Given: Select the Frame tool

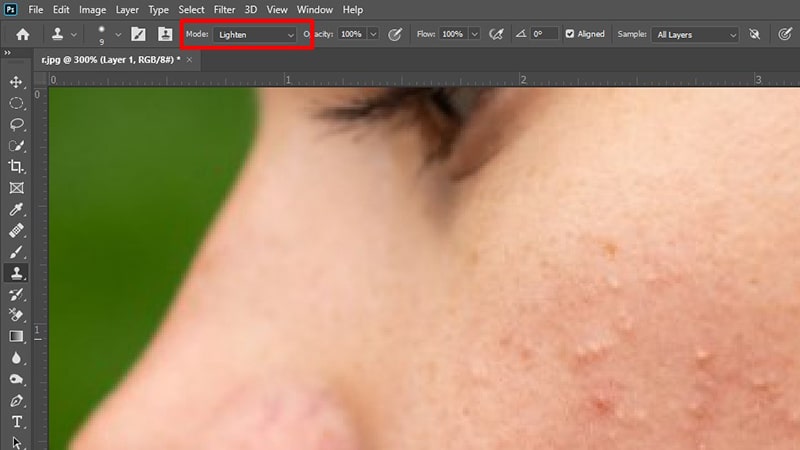Looking at the screenshot, I should coord(16,188).
